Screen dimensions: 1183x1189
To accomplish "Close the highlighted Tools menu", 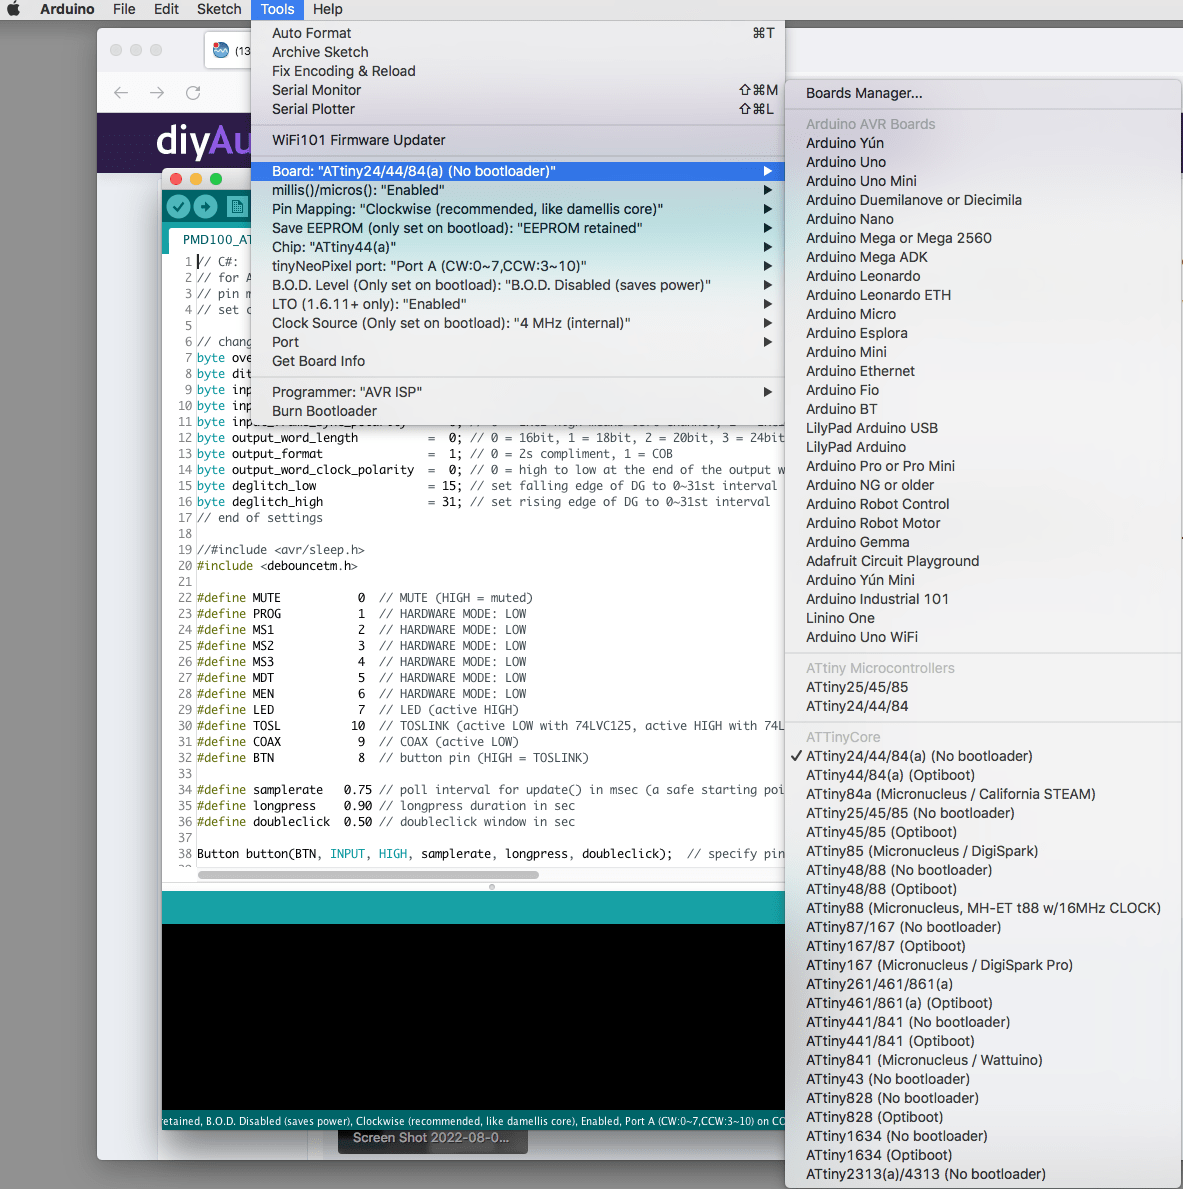I will point(278,9).
